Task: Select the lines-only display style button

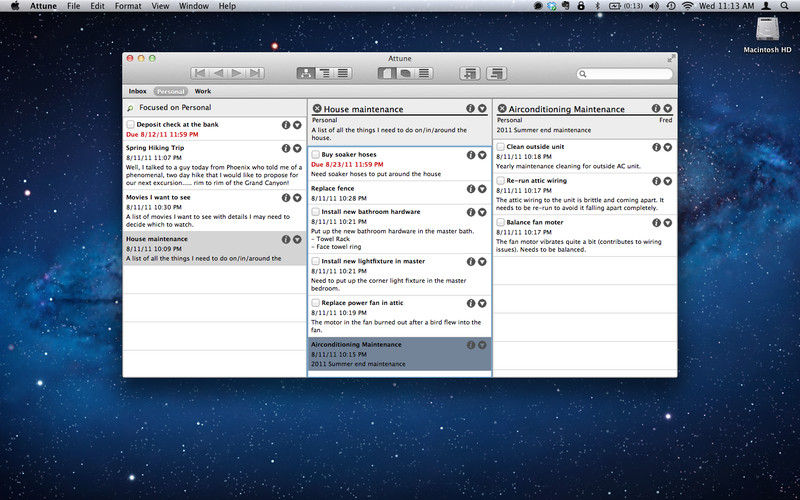Action: coord(424,73)
